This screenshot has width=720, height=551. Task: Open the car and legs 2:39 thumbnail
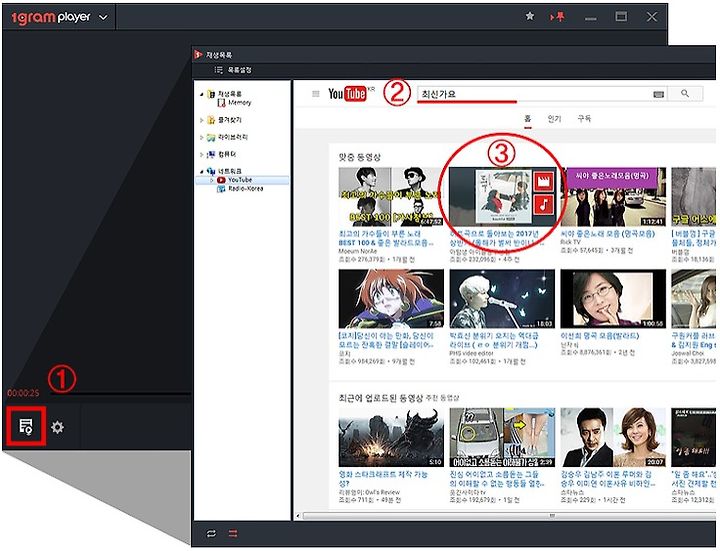click(502, 437)
